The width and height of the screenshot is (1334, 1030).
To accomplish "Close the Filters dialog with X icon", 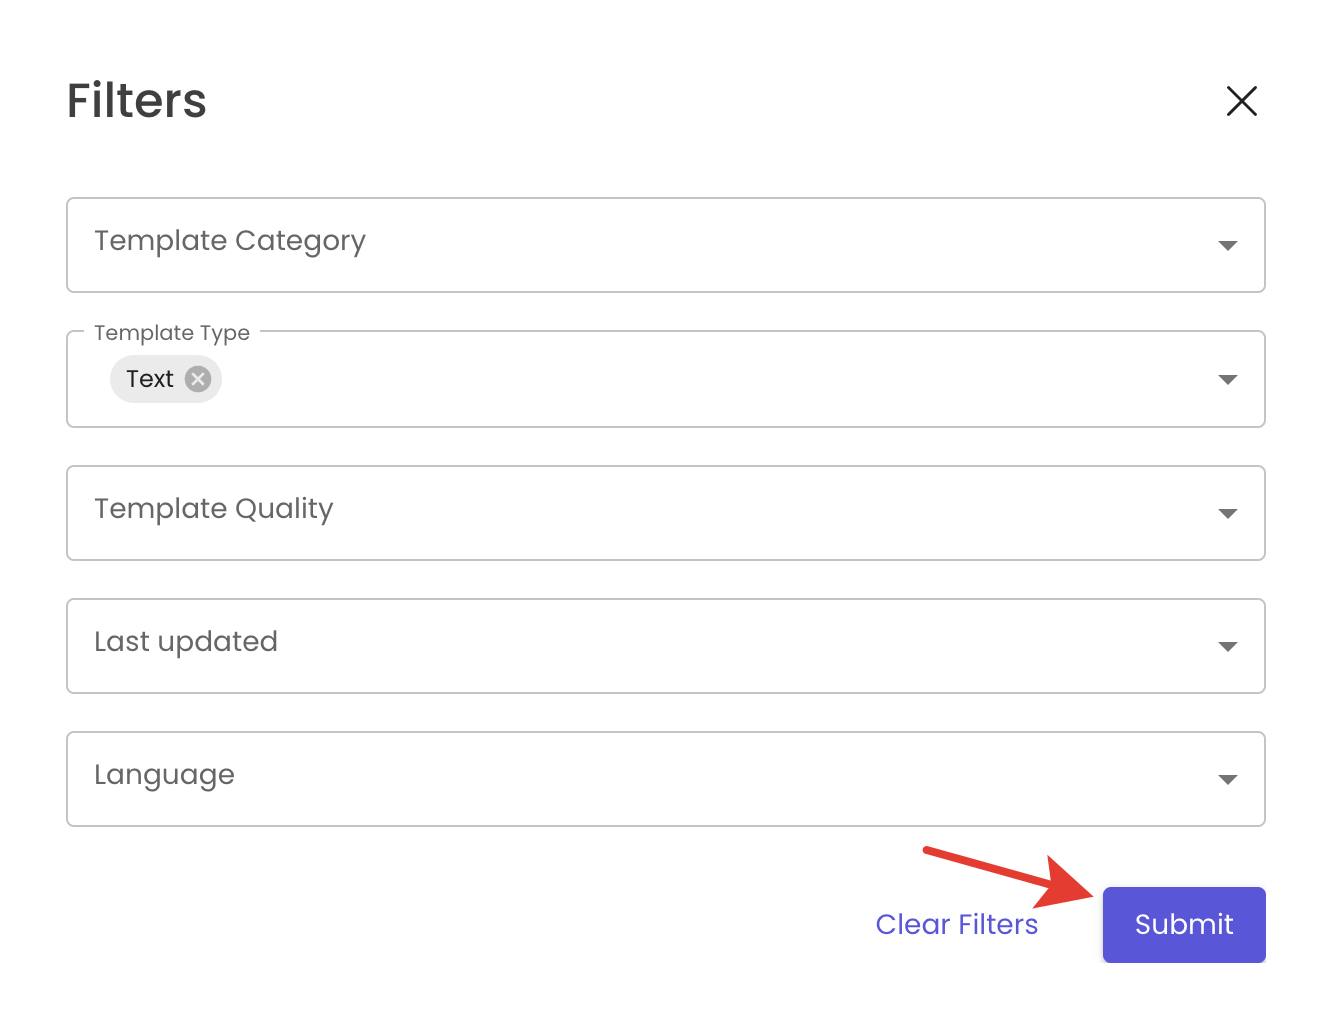I will click(x=1241, y=101).
